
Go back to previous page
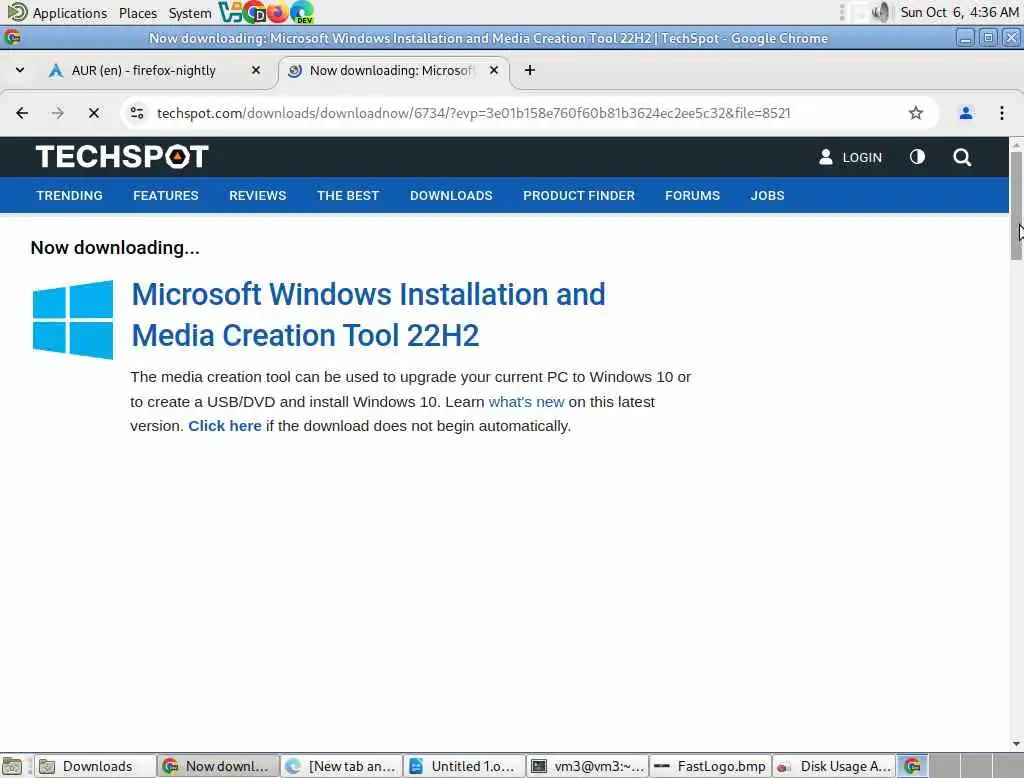22,113
